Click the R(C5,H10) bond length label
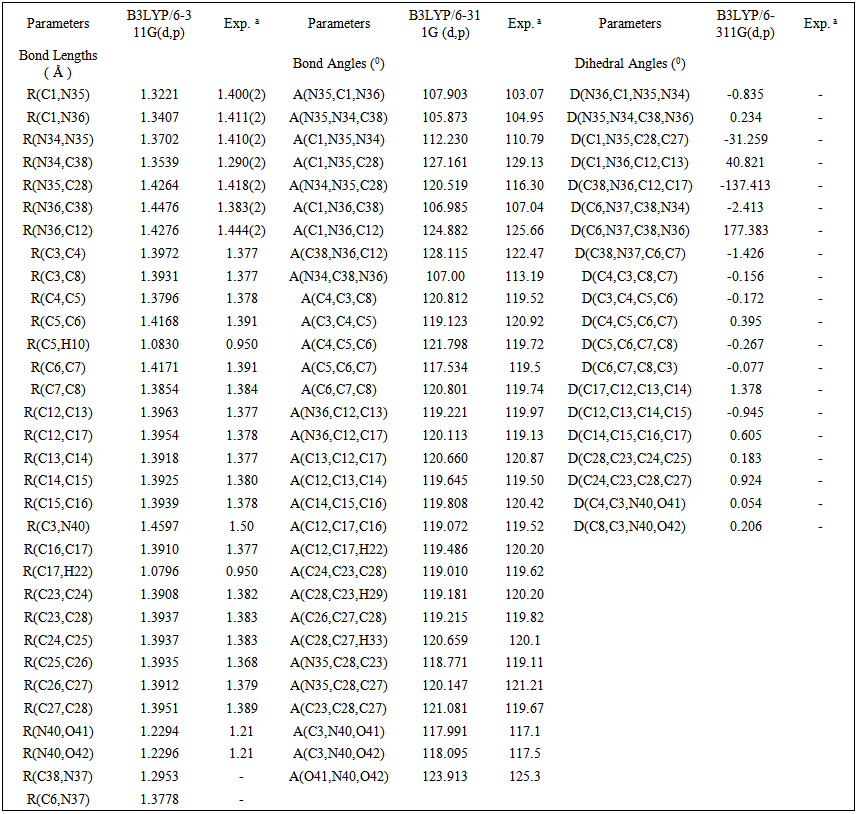 pos(58,344)
